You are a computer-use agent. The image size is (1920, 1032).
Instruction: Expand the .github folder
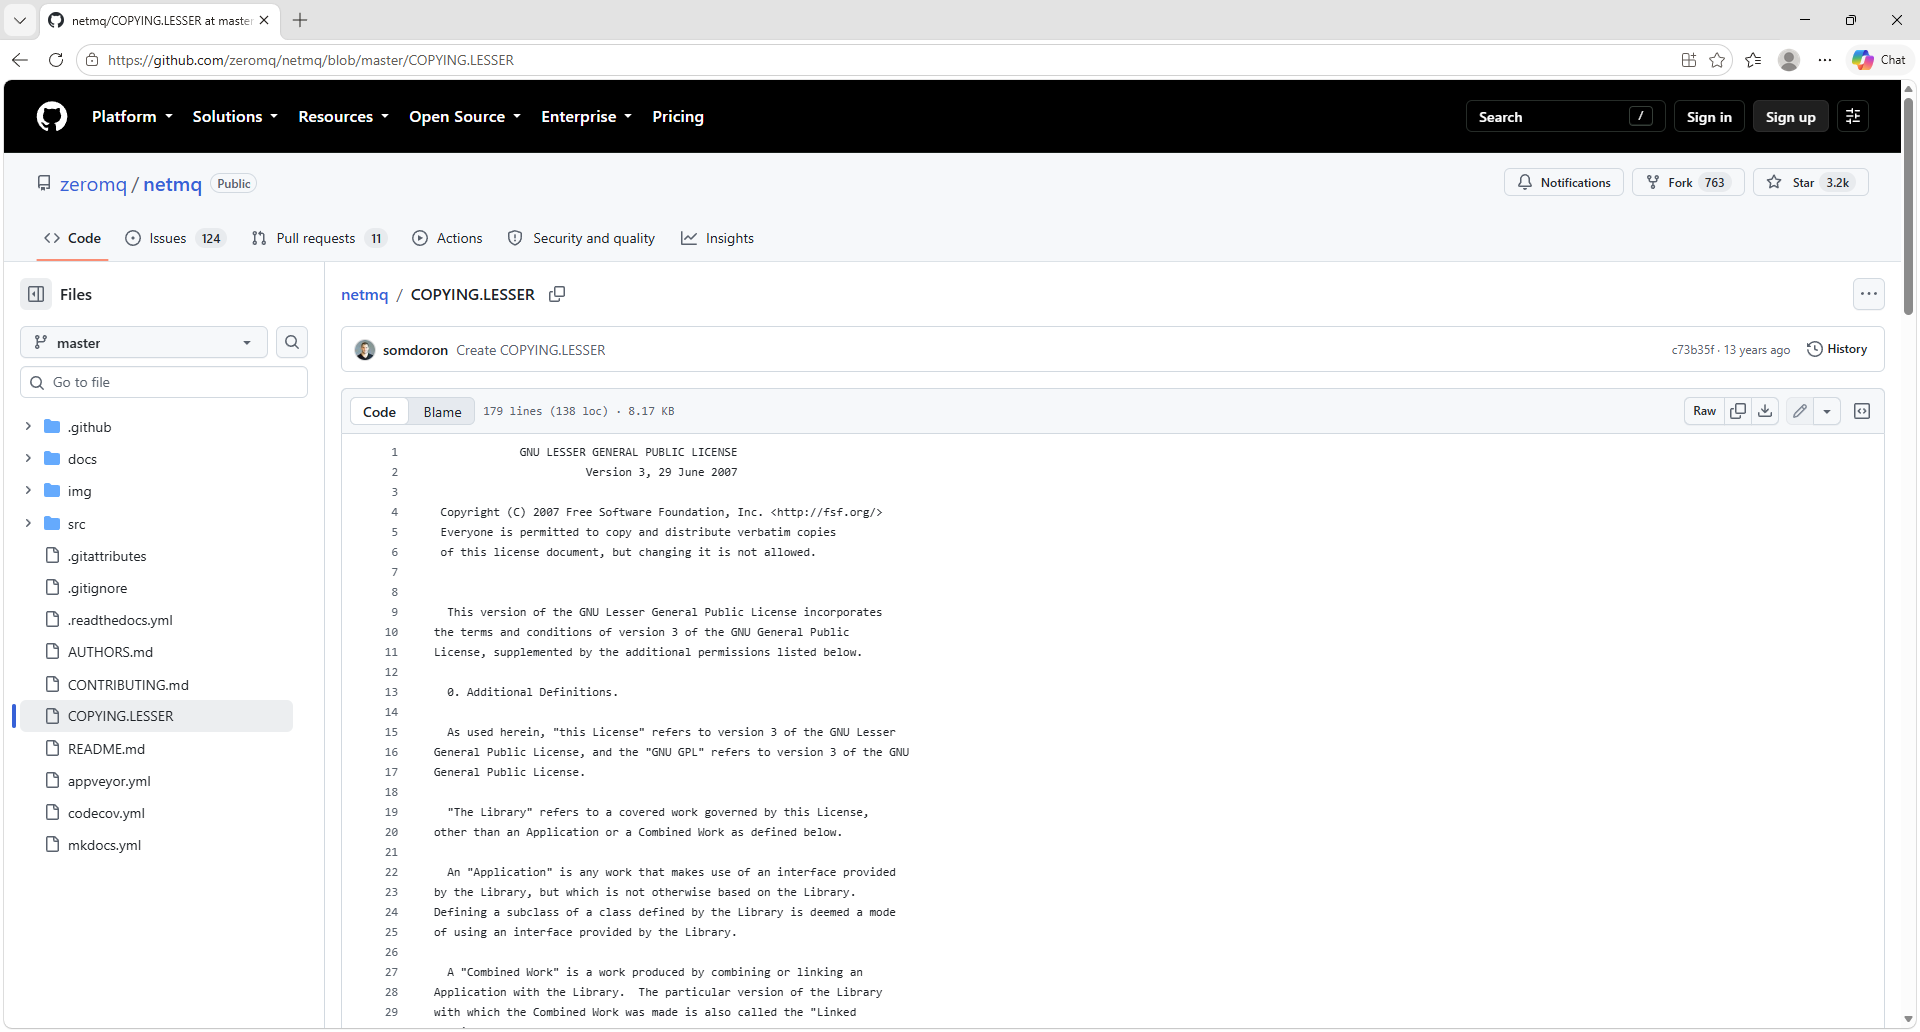point(28,427)
